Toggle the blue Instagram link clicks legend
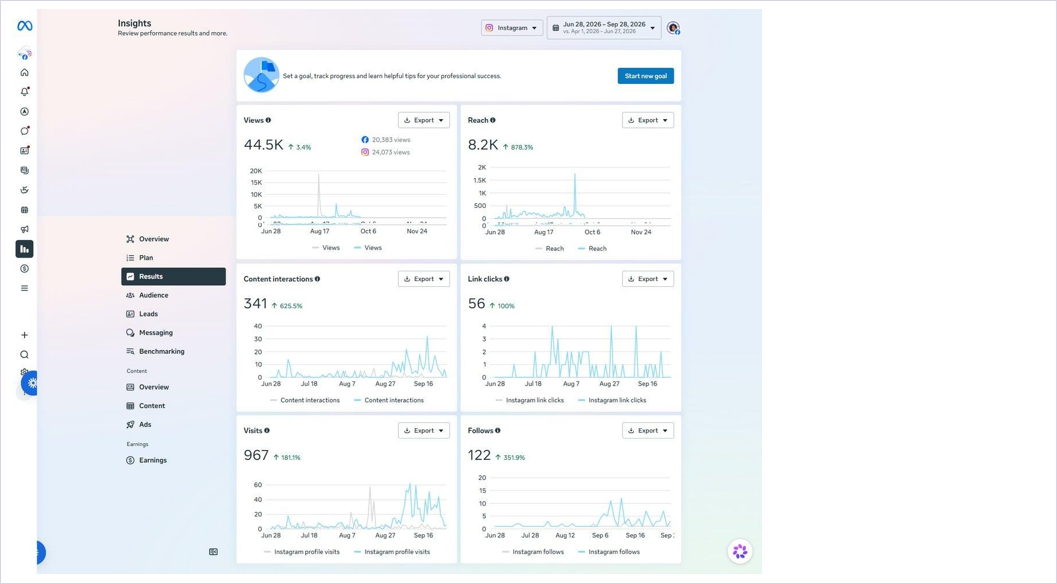The width and height of the screenshot is (1057, 584). [x=611, y=400]
